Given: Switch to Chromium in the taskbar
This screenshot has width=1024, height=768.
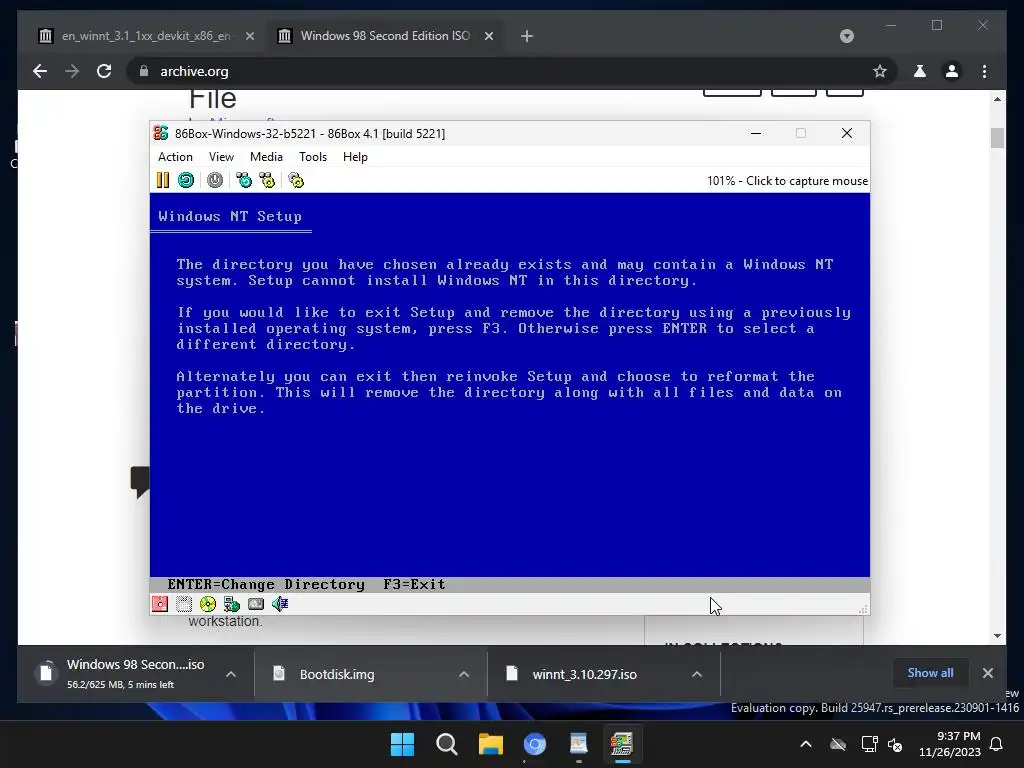Looking at the screenshot, I should pos(535,744).
